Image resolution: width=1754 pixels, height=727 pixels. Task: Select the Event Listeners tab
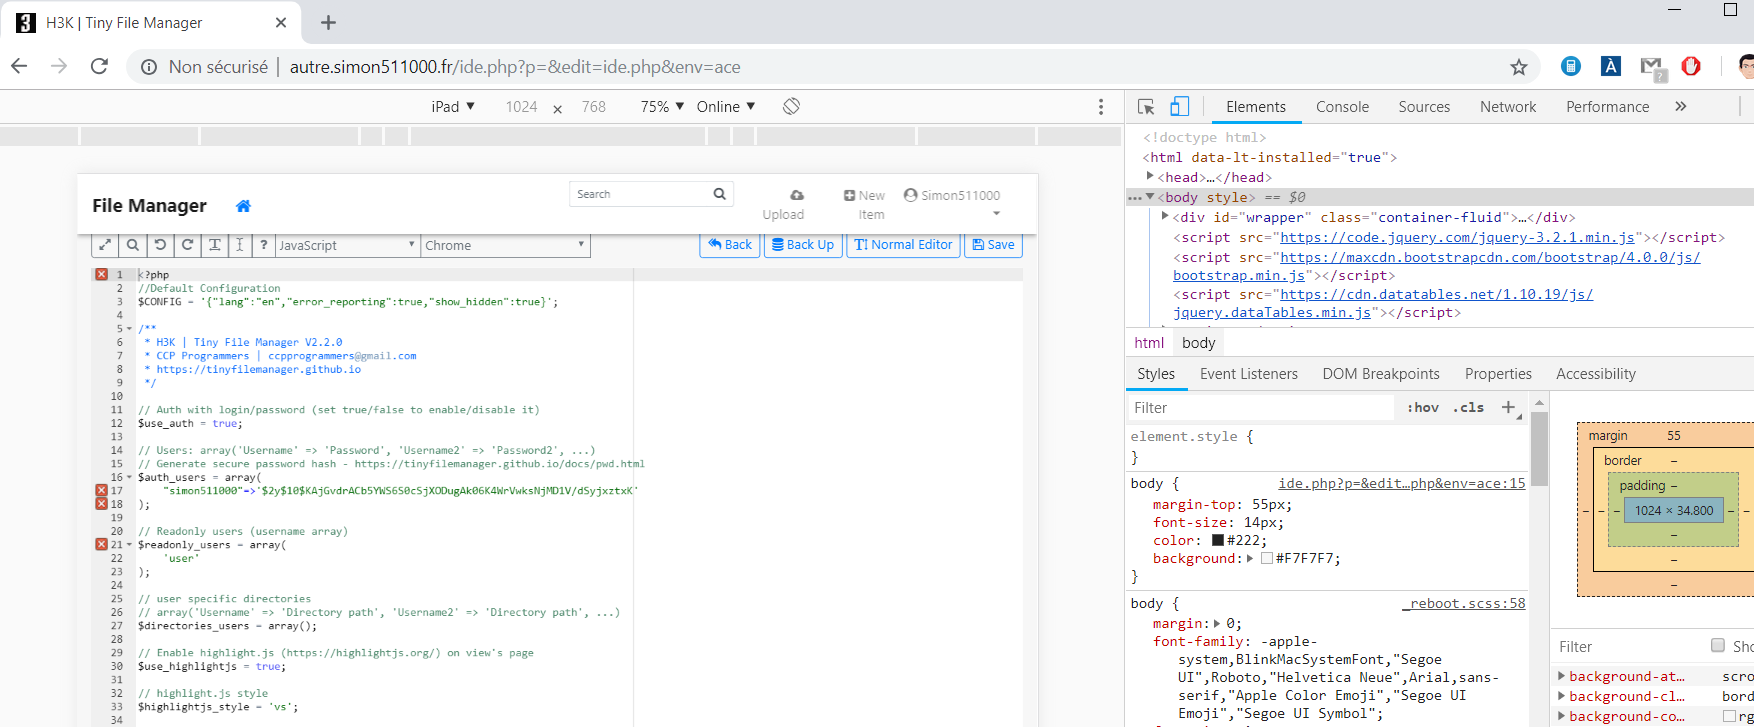(x=1248, y=374)
